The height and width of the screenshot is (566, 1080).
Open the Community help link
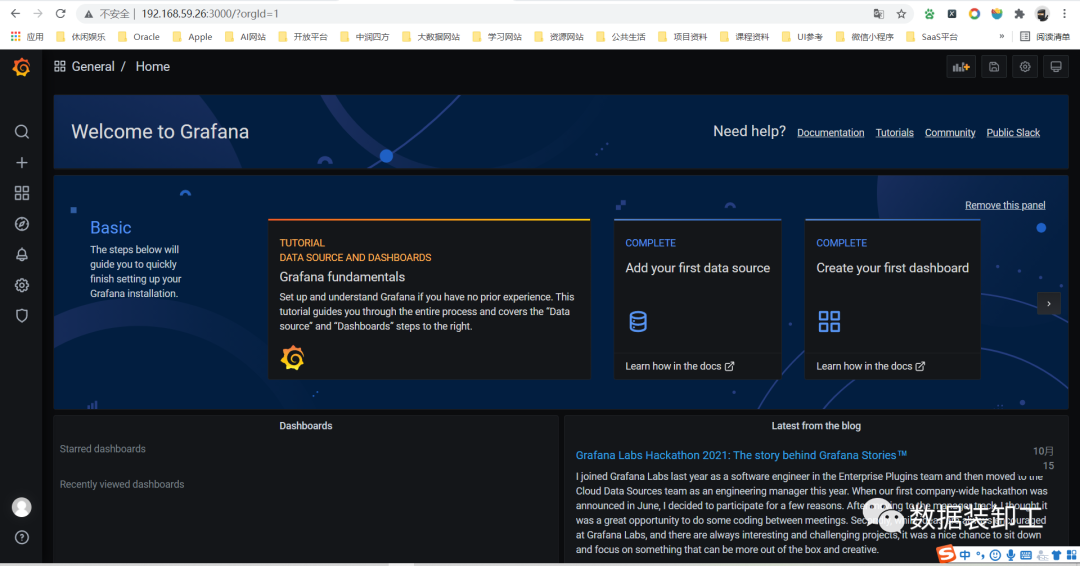coord(950,132)
